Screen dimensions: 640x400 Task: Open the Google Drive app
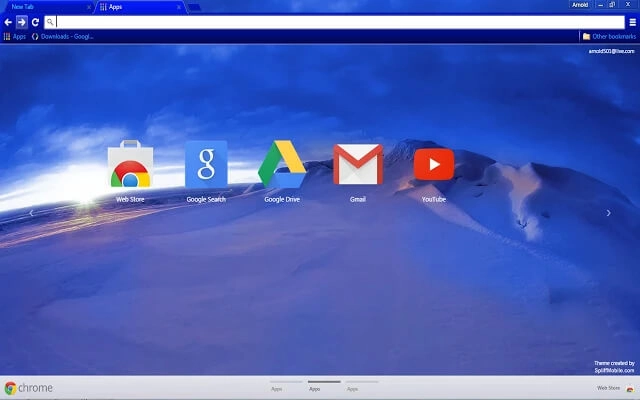282,171
